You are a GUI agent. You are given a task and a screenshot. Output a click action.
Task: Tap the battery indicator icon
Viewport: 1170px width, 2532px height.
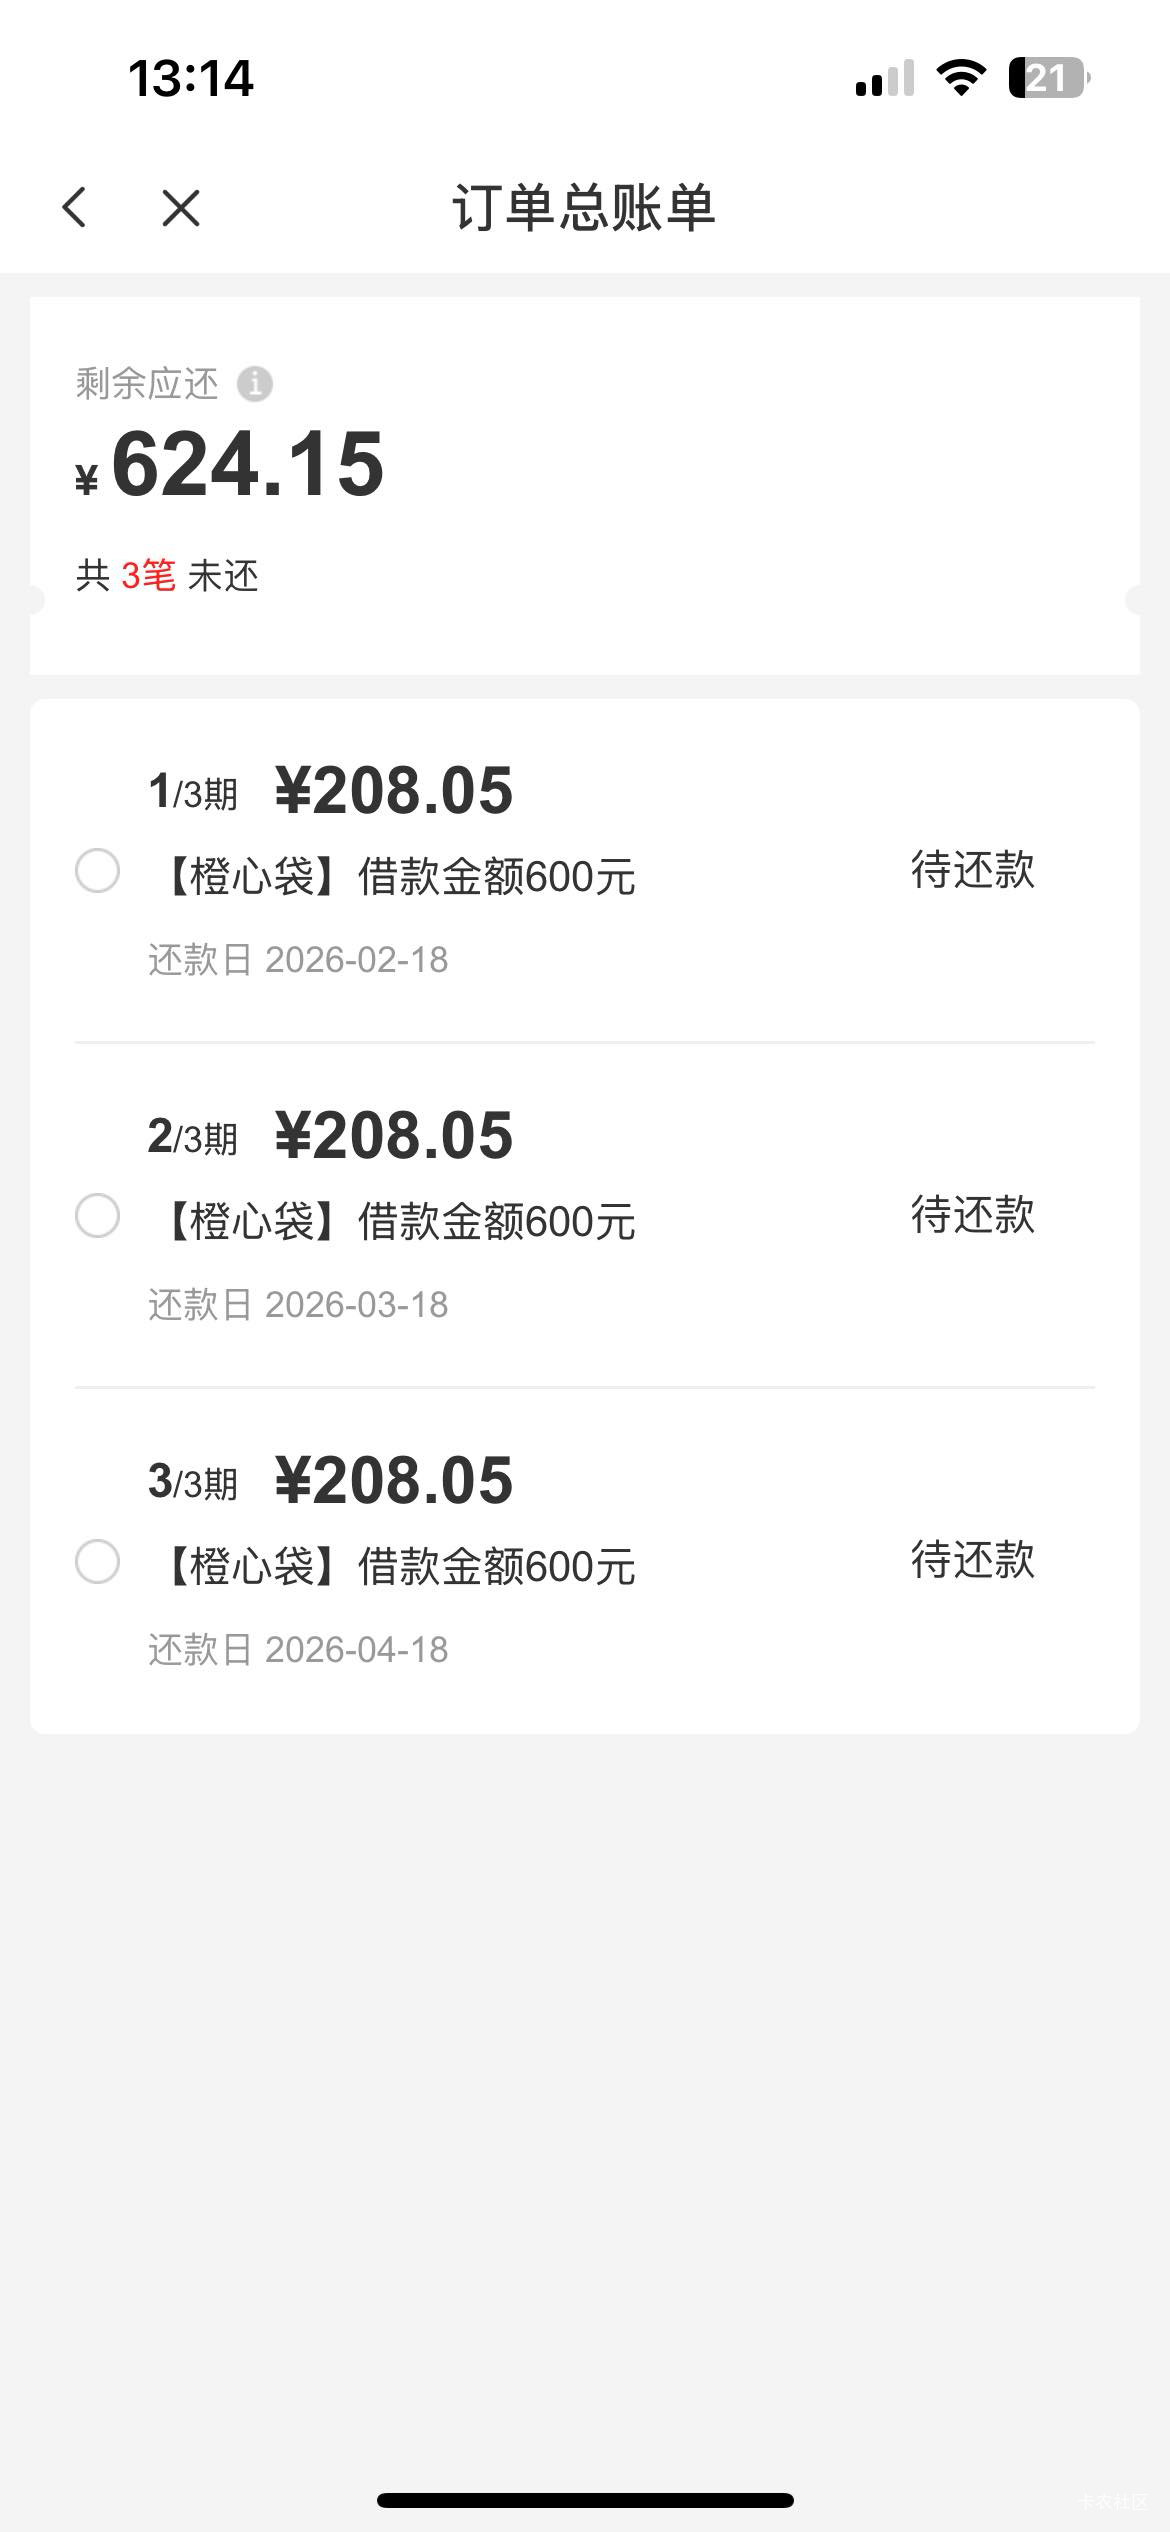point(1048,78)
